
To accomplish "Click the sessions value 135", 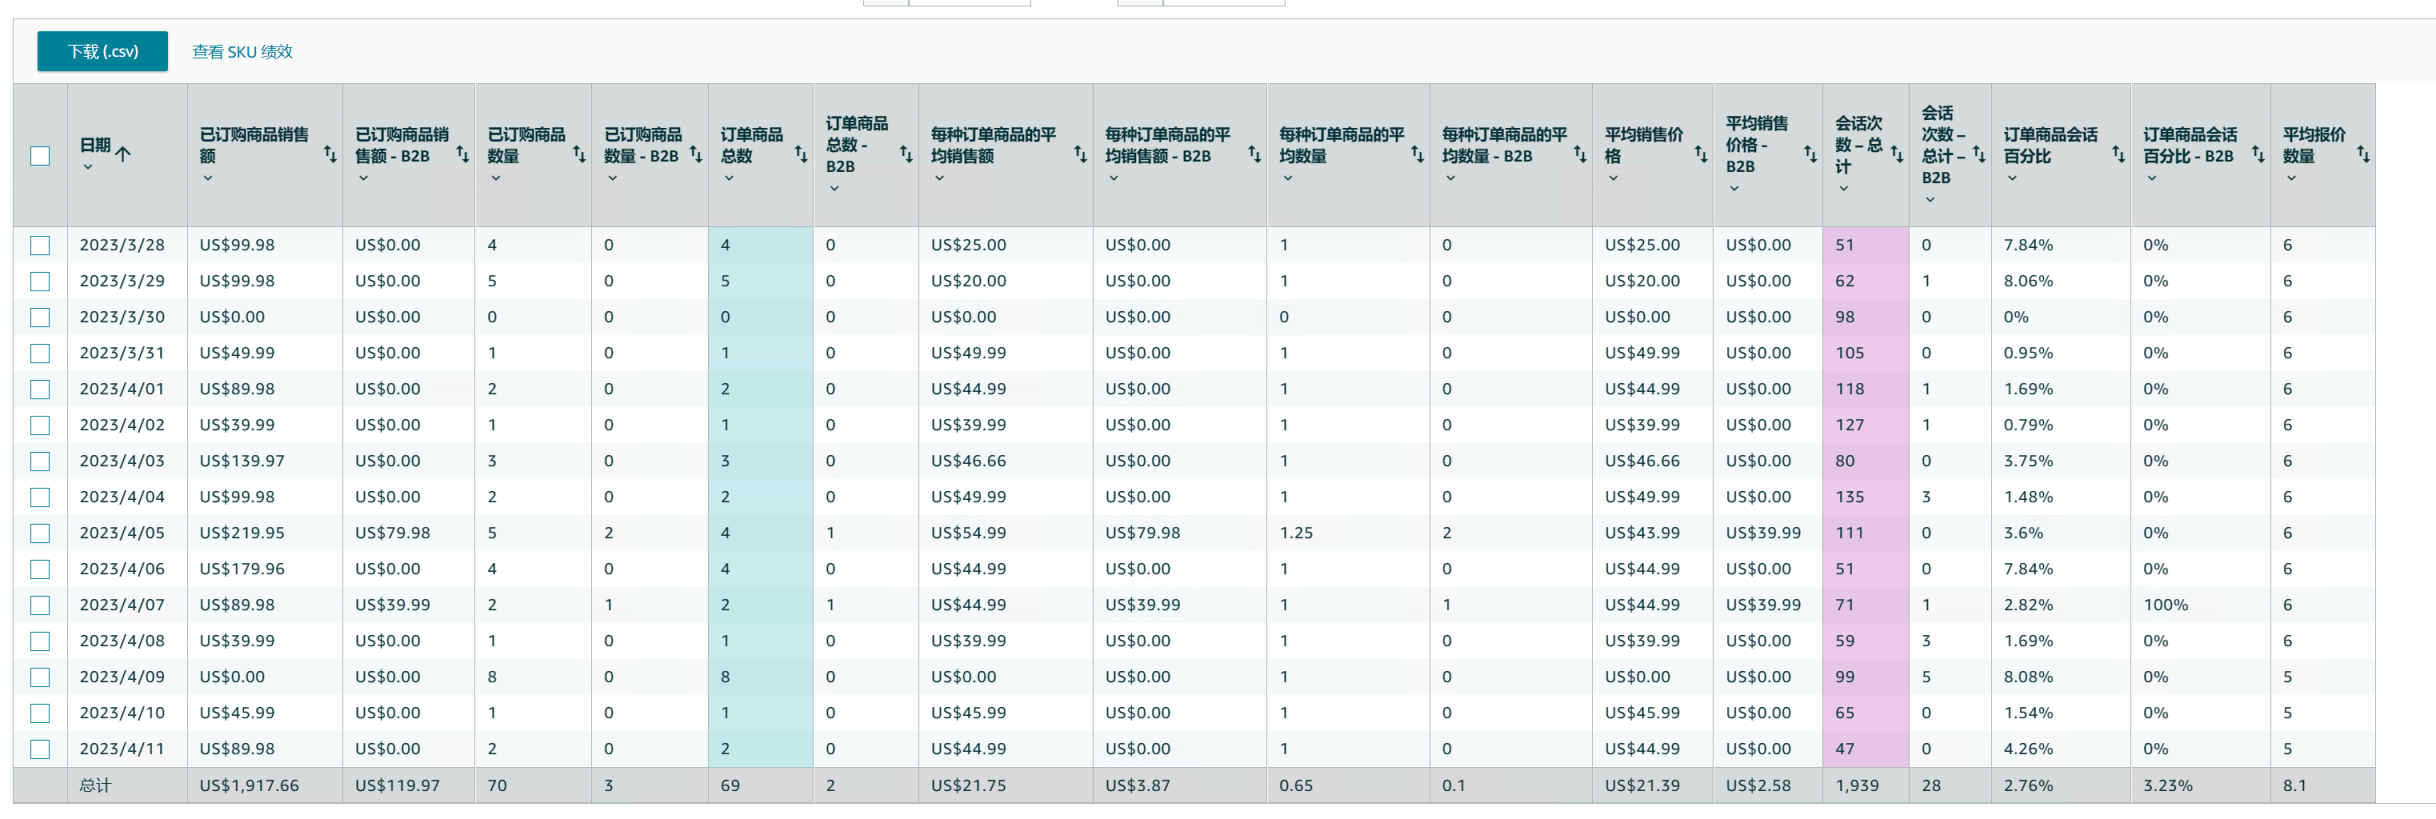I will pos(1850,497).
